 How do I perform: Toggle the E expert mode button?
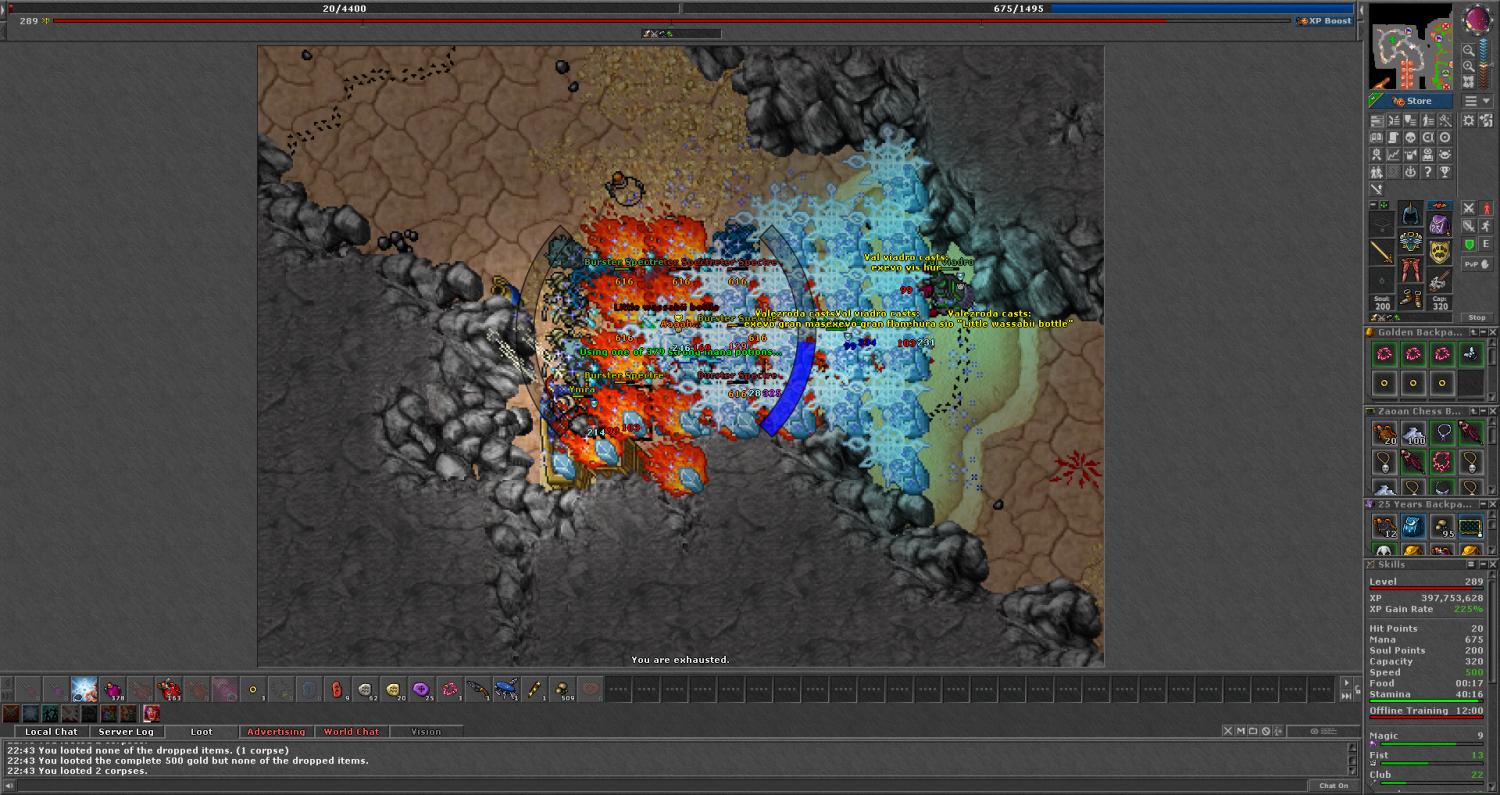(x=1486, y=244)
